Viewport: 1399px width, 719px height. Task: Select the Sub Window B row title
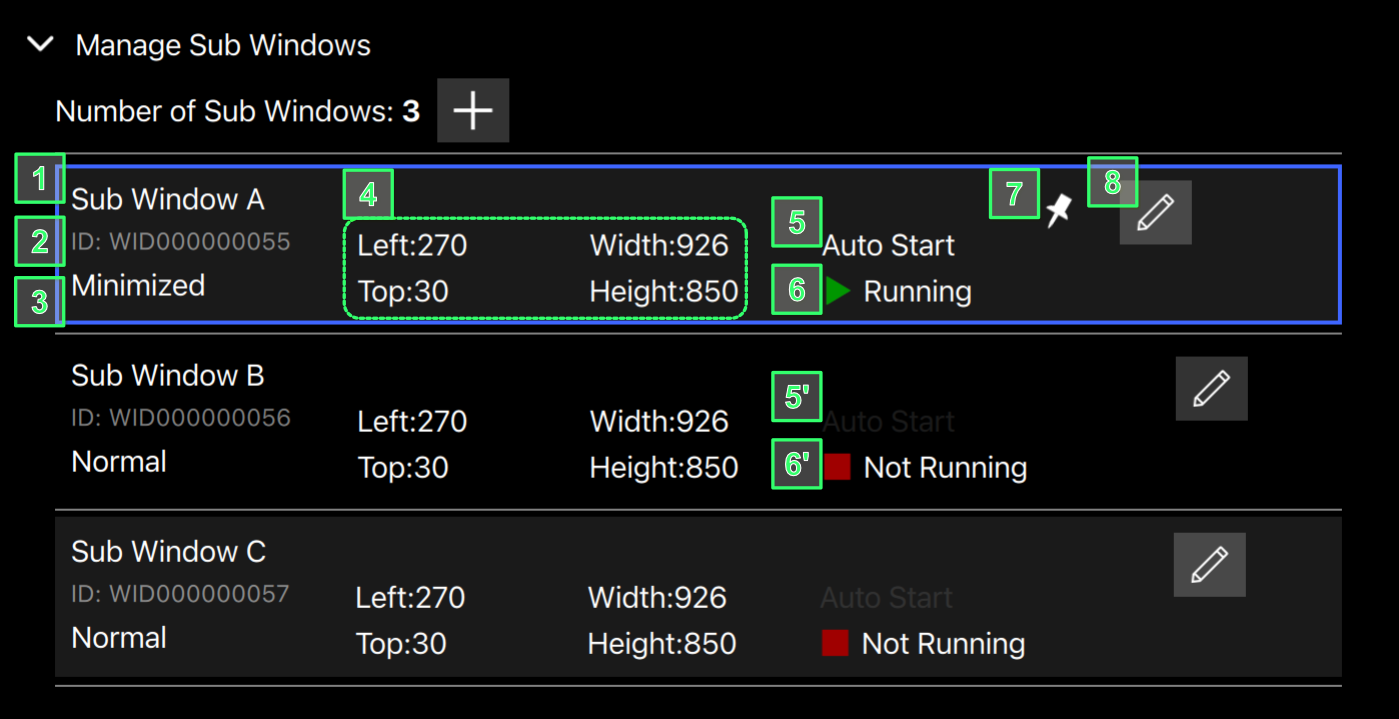168,376
